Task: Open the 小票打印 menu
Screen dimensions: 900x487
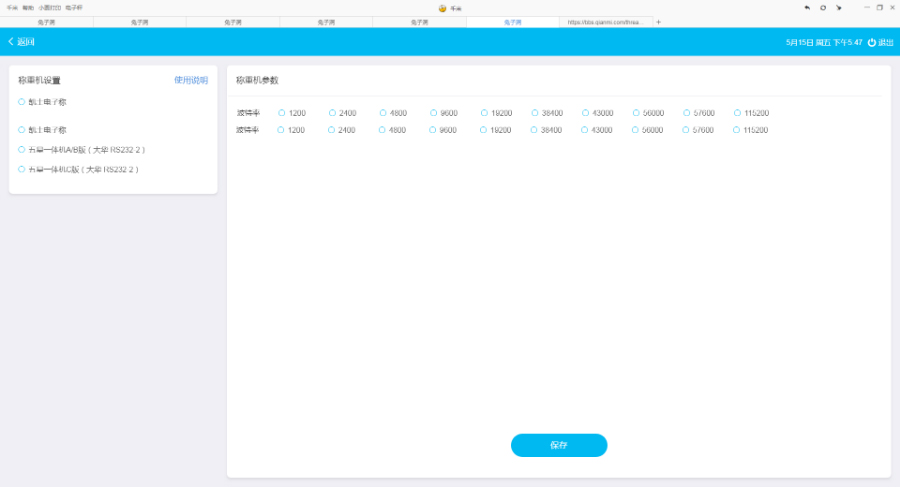Action: (x=50, y=7)
